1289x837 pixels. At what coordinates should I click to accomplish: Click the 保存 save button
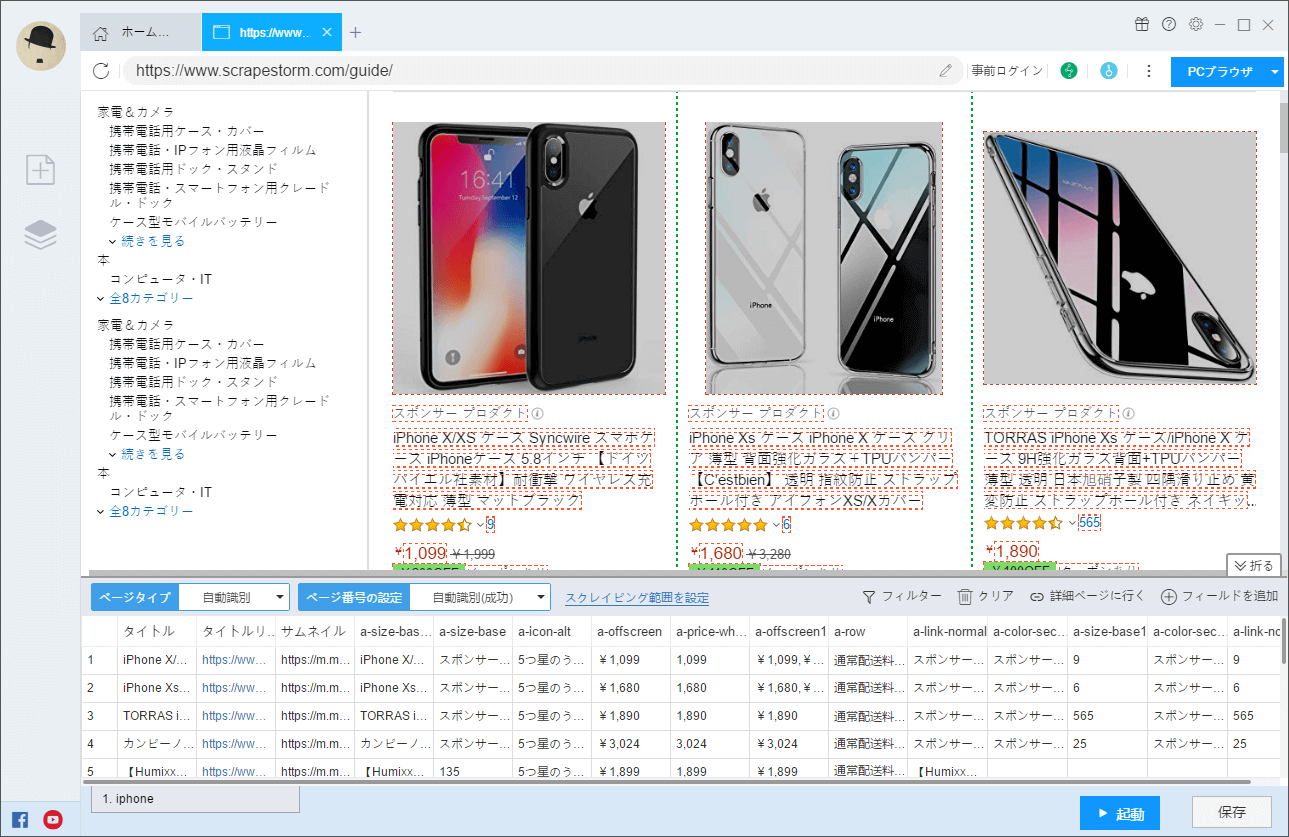click(x=1232, y=813)
